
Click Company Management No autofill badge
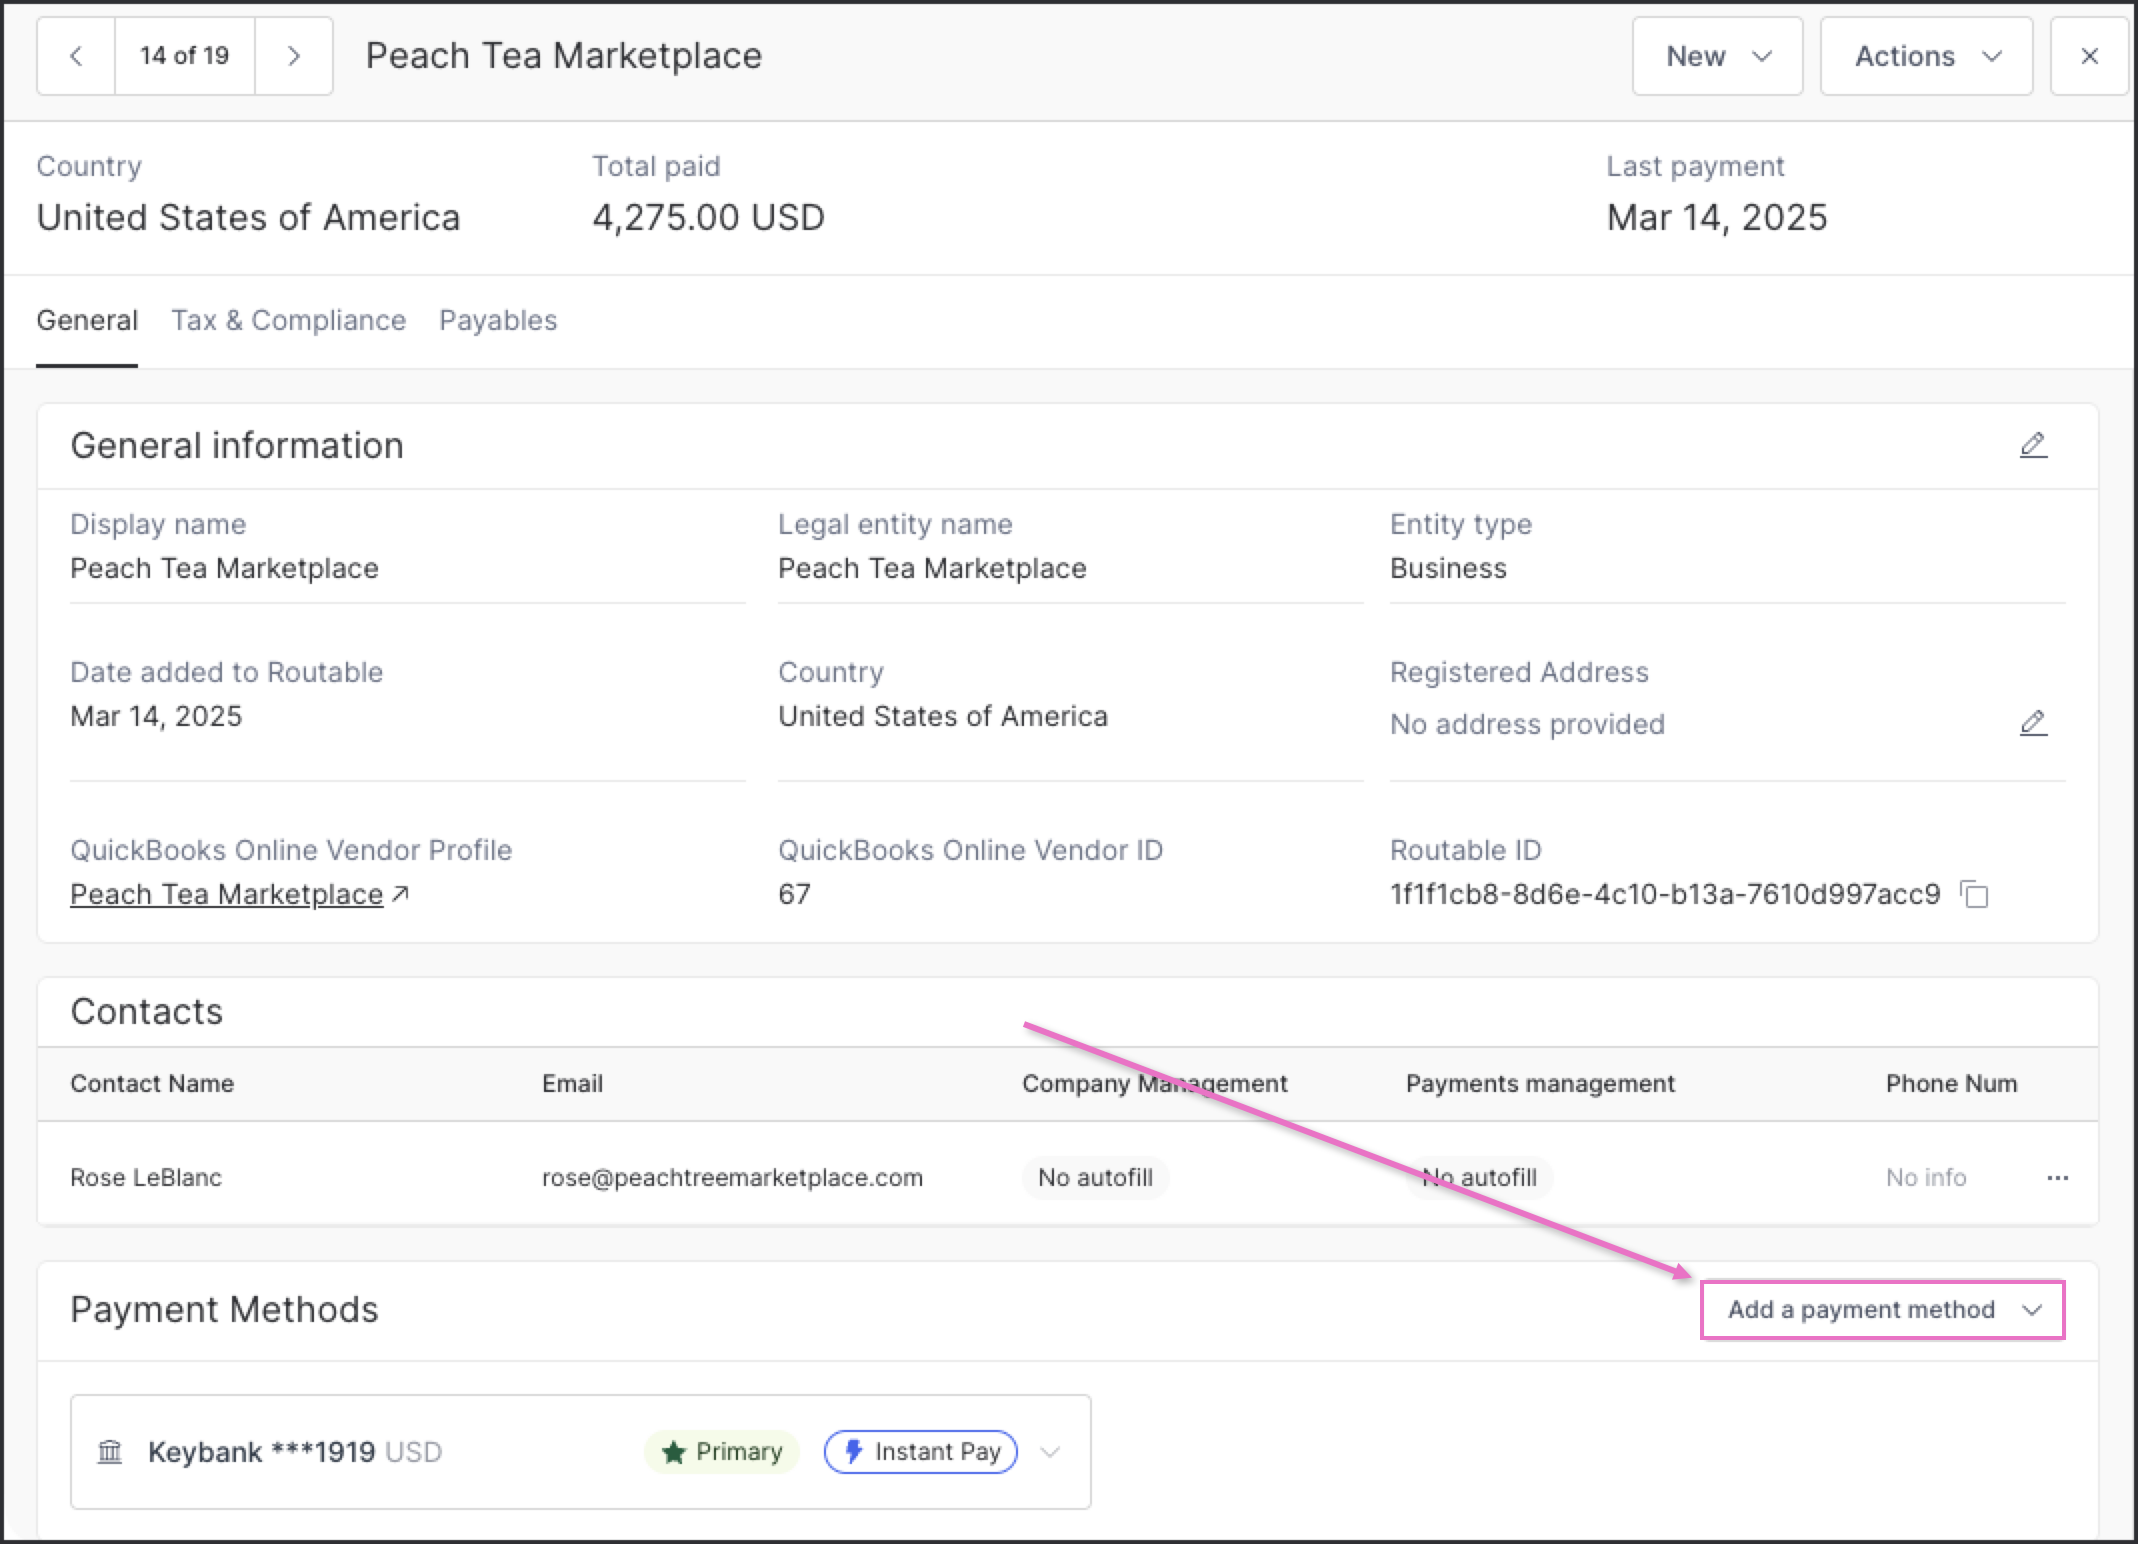[1095, 1178]
